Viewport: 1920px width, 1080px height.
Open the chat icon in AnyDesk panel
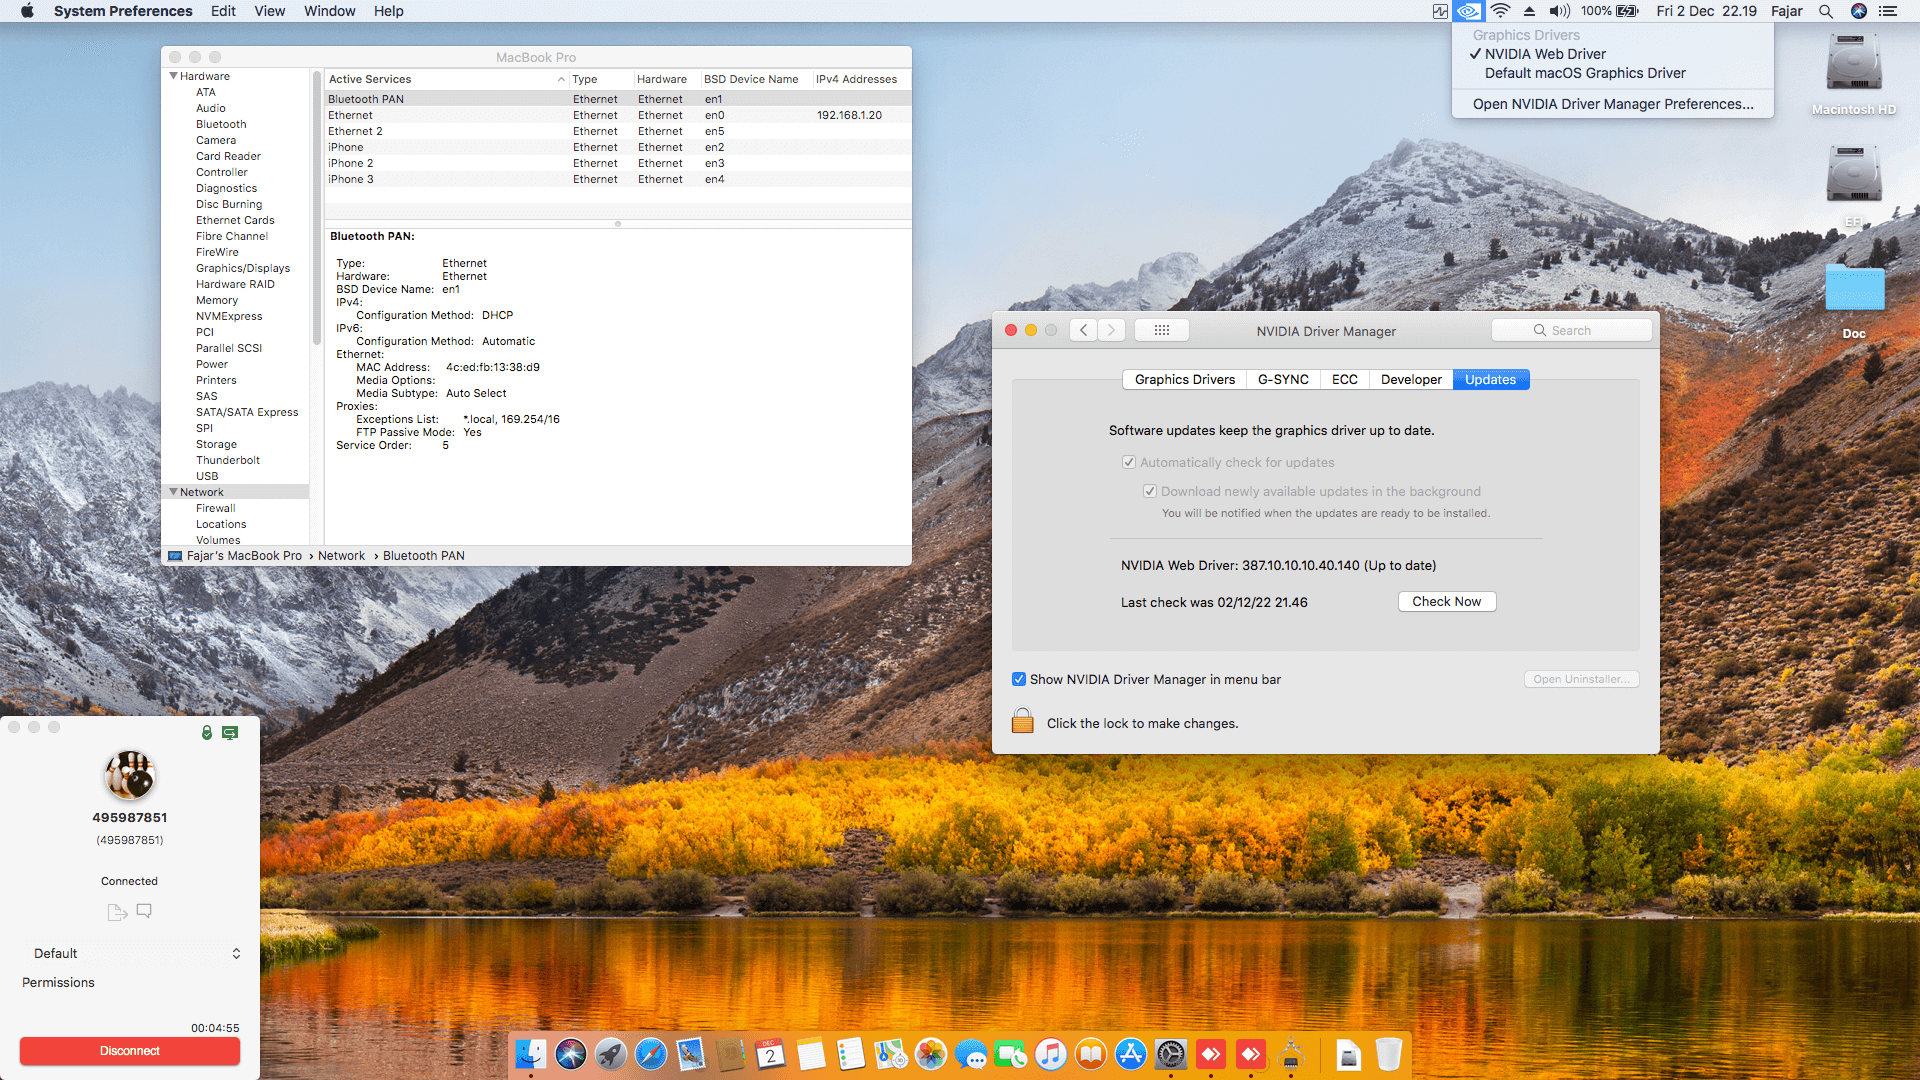[144, 911]
